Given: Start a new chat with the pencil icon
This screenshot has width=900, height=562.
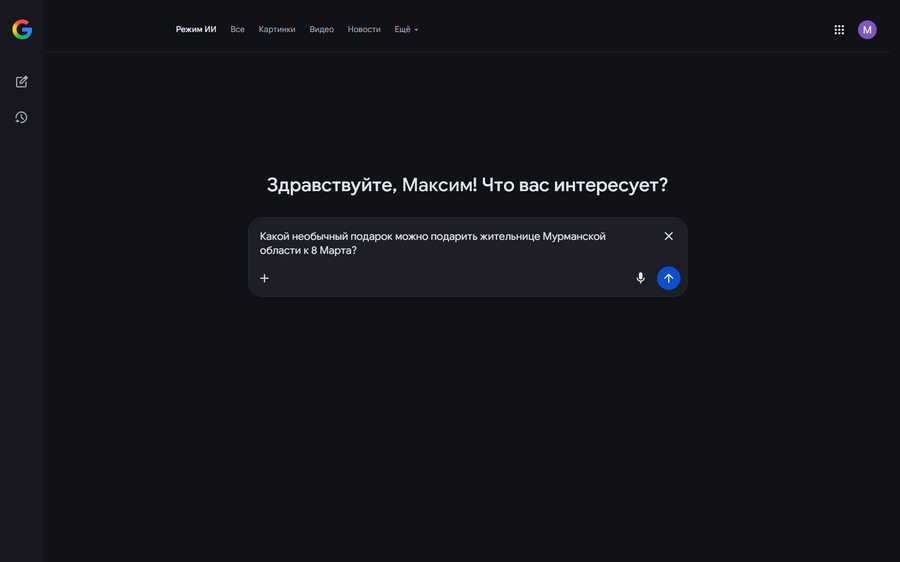Looking at the screenshot, I should coord(21,82).
